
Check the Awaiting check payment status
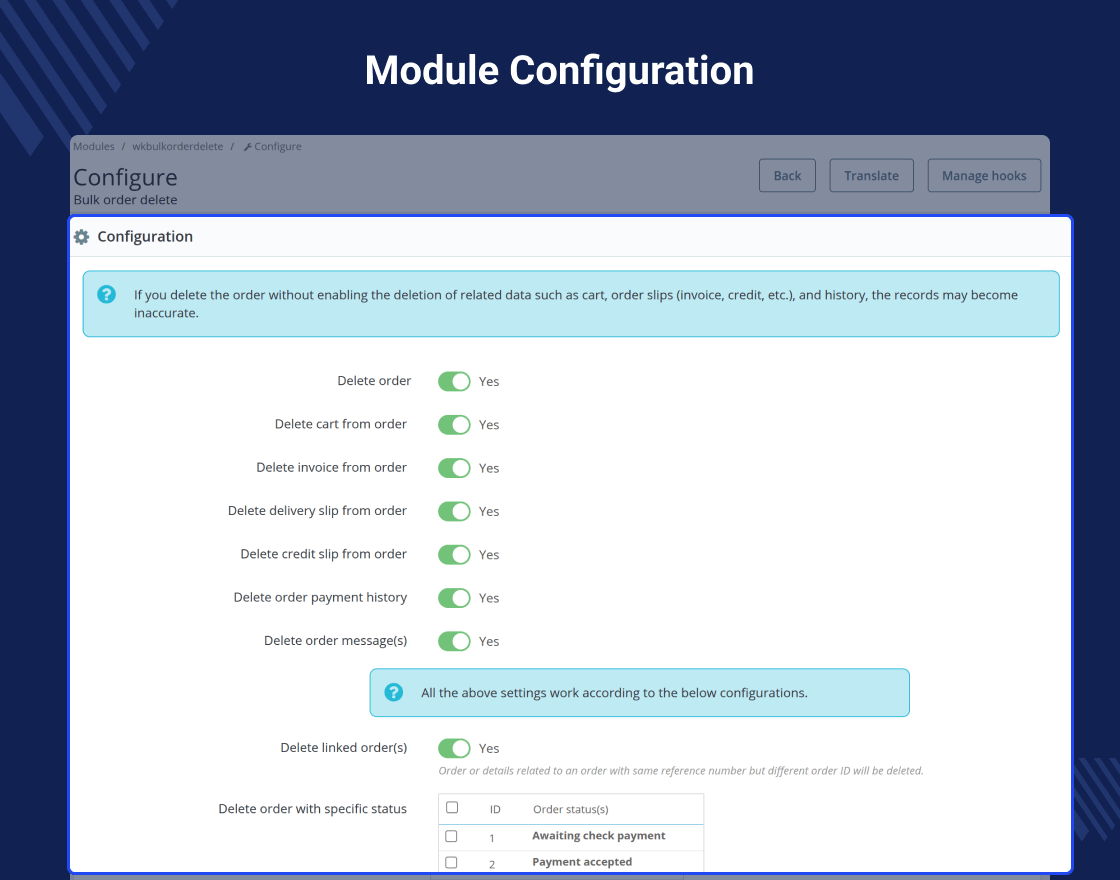[451, 836]
